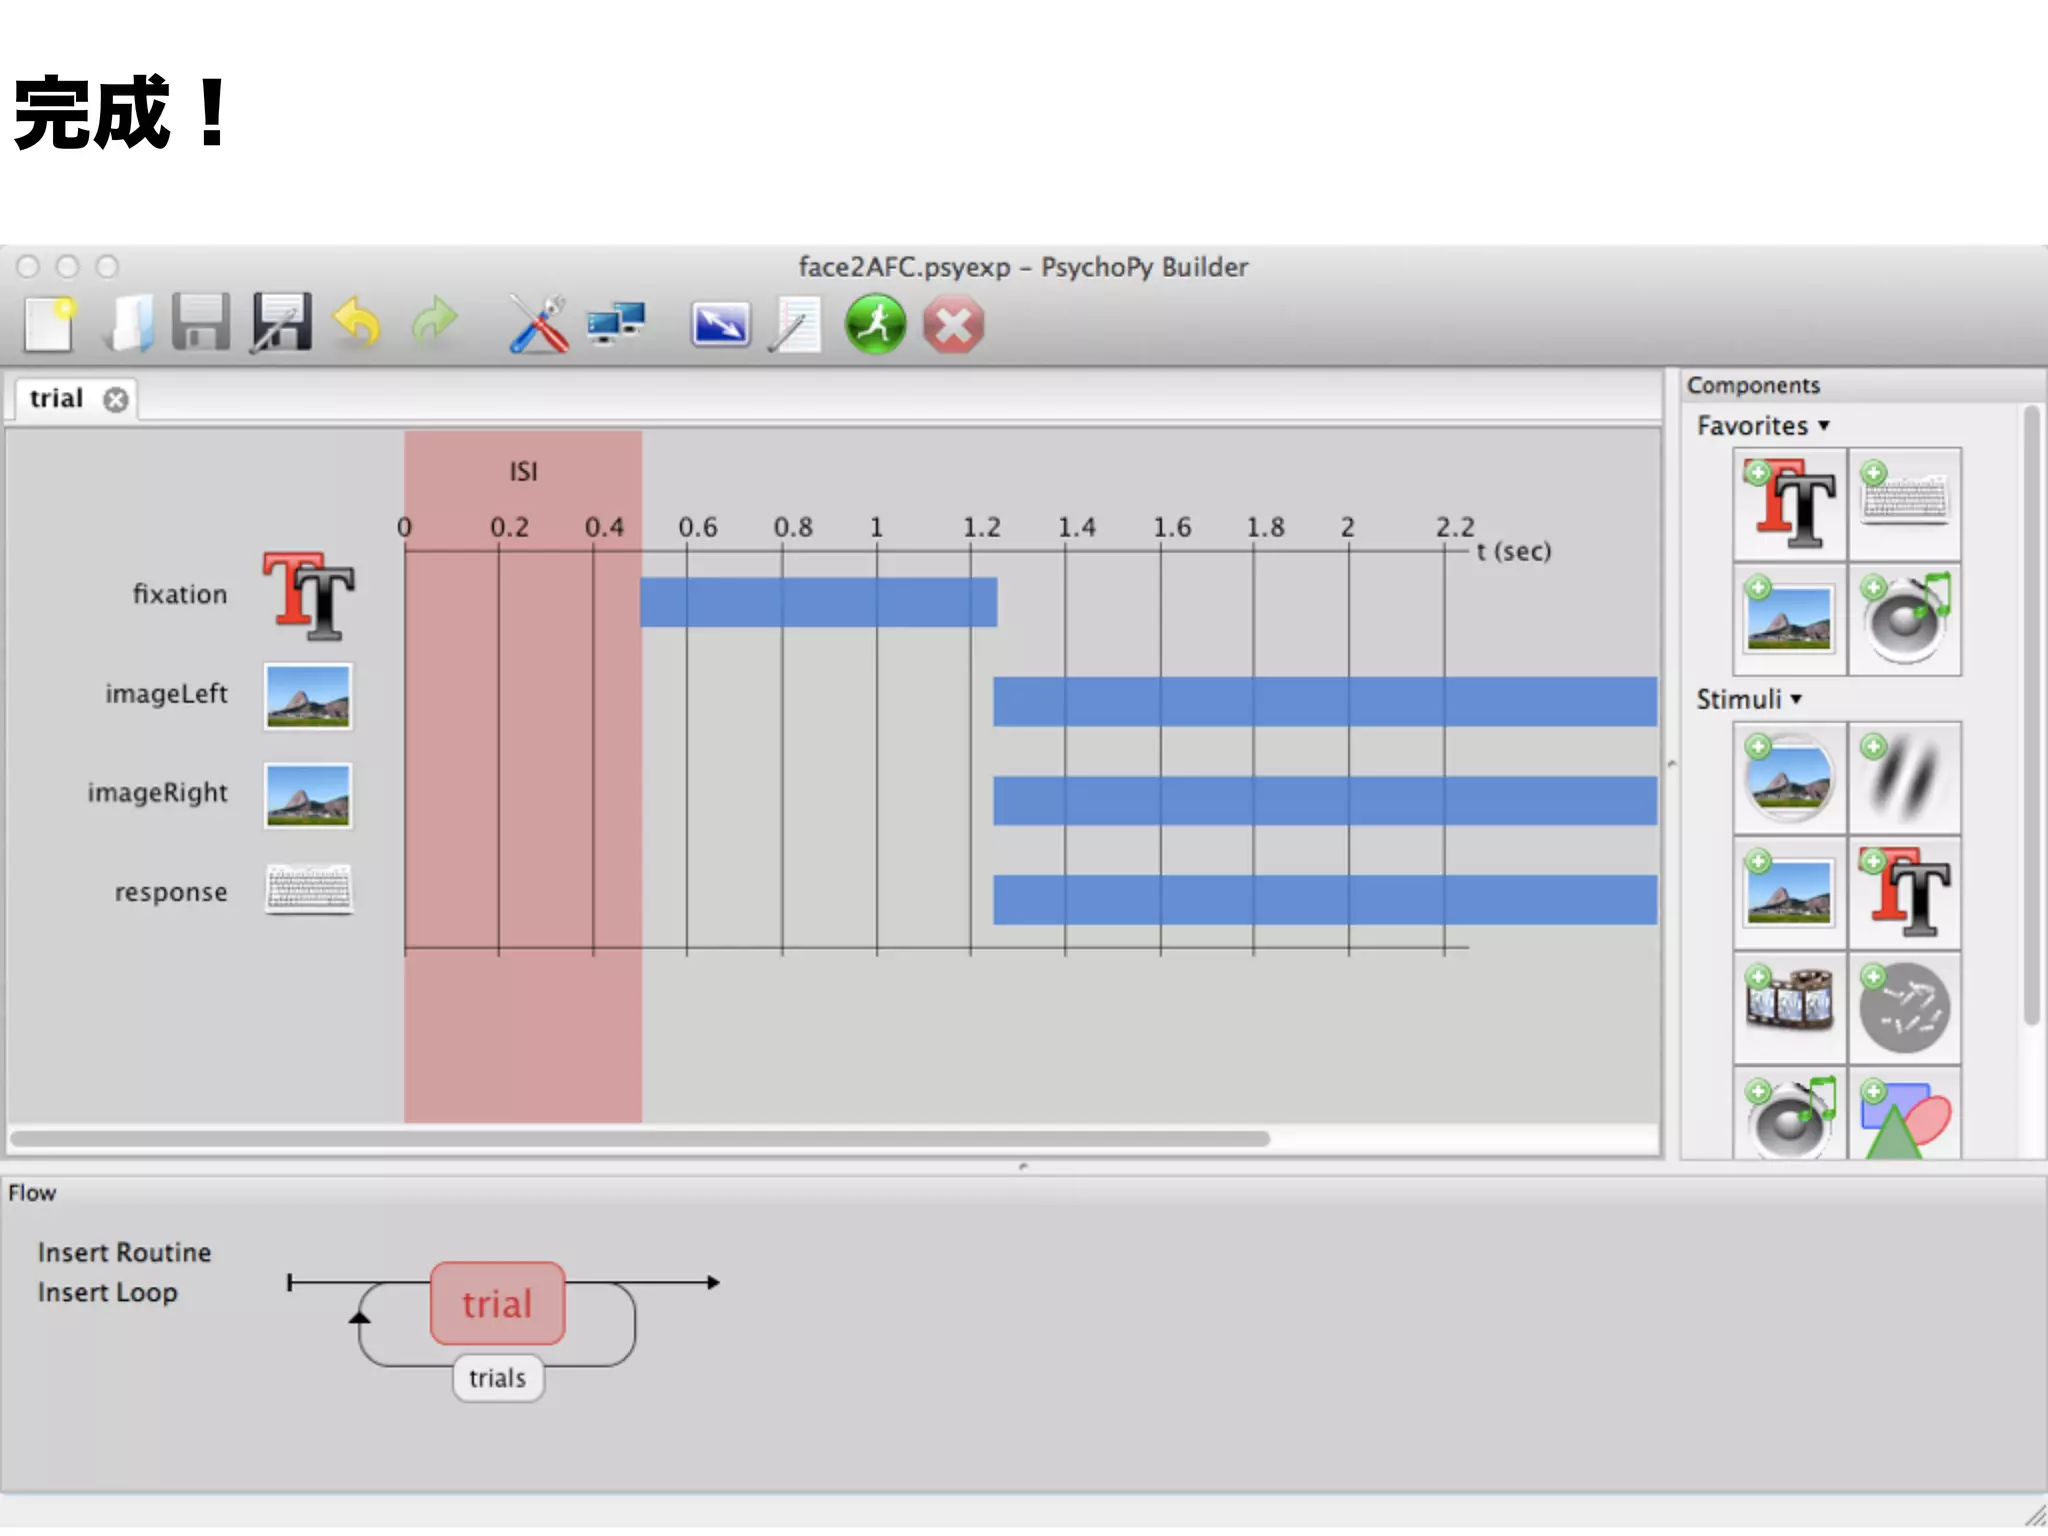
Task: Open the fixation text component icon
Action: (x=308, y=595)
